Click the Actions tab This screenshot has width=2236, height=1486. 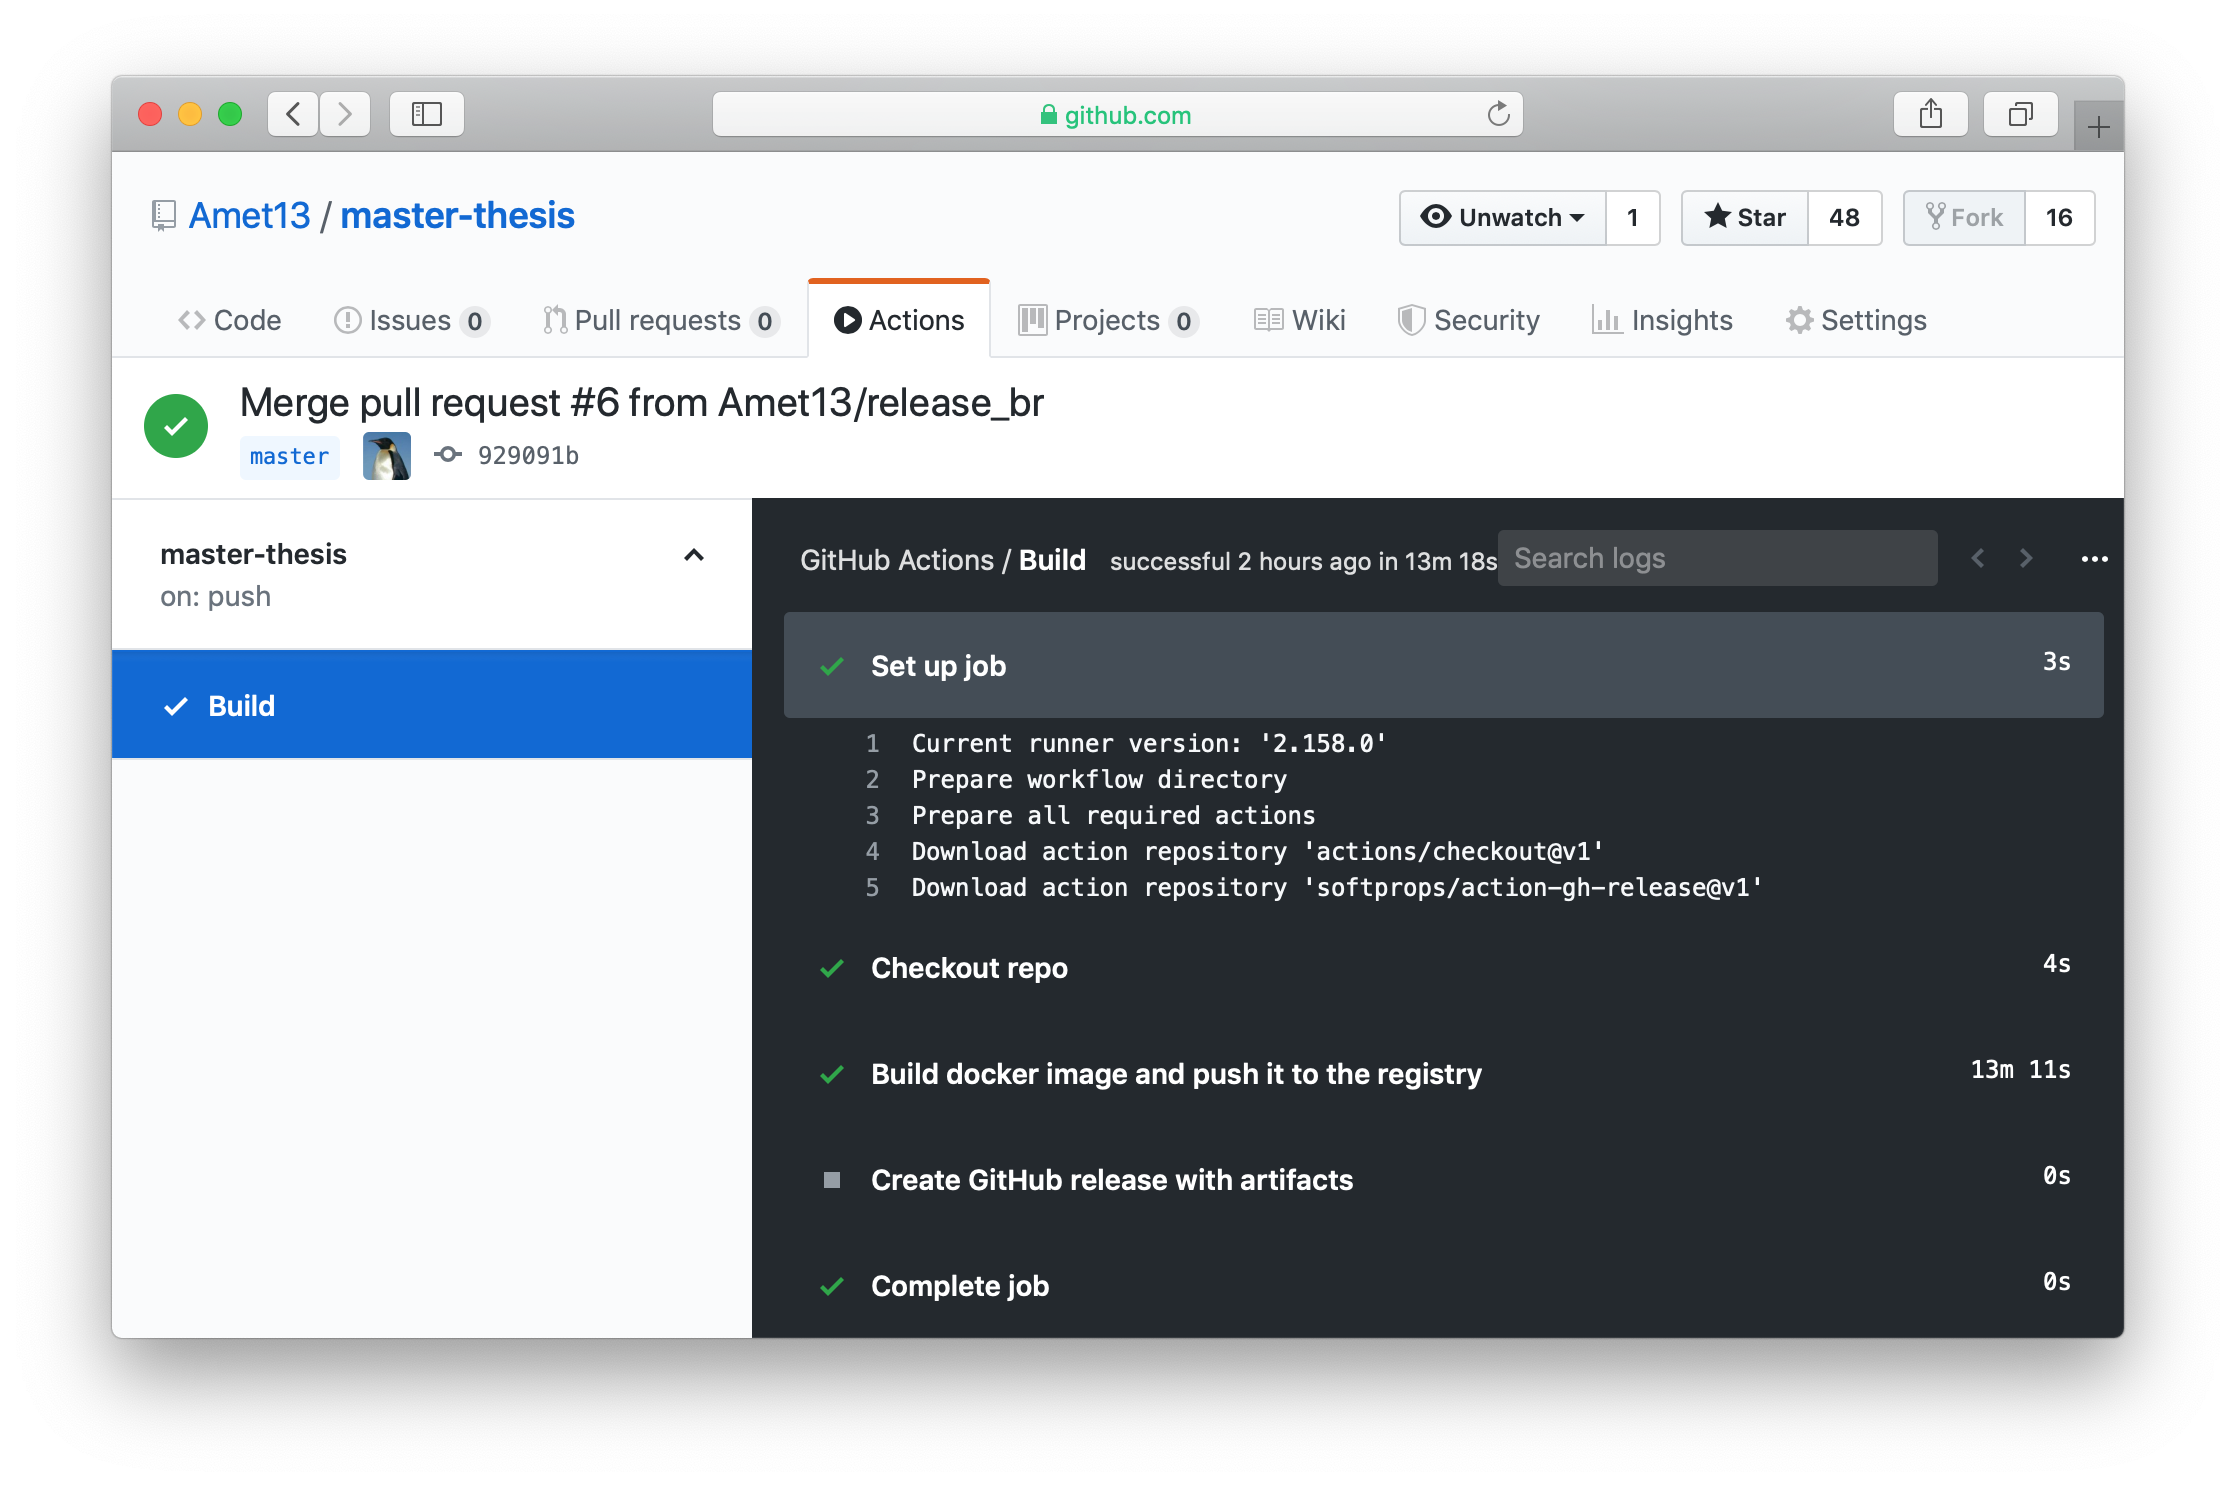pyautogui.click(x=896, y=318)
